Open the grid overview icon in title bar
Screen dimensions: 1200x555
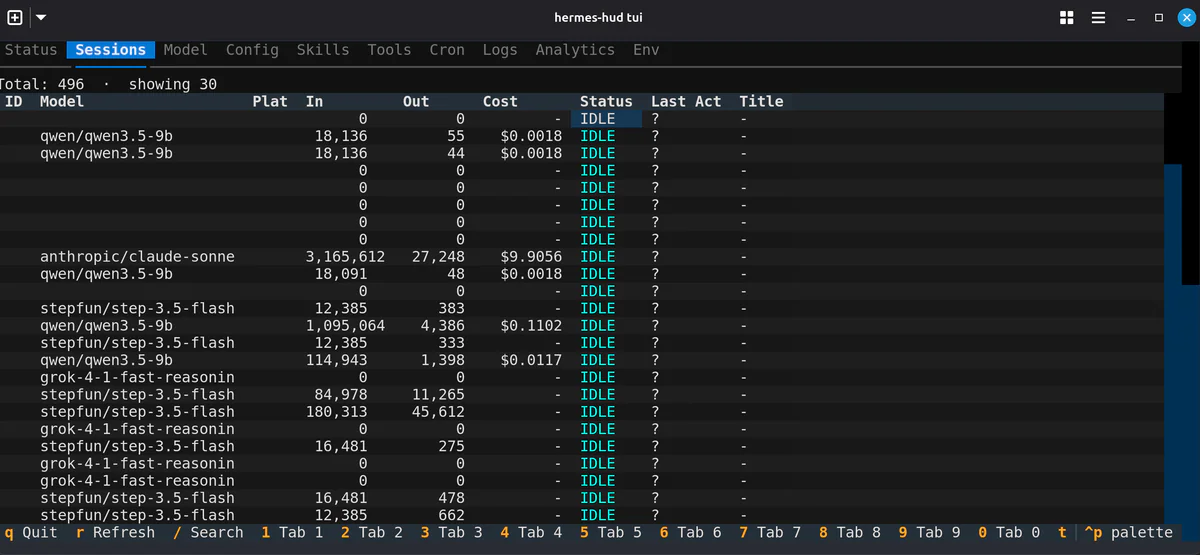pos(1067,18)
